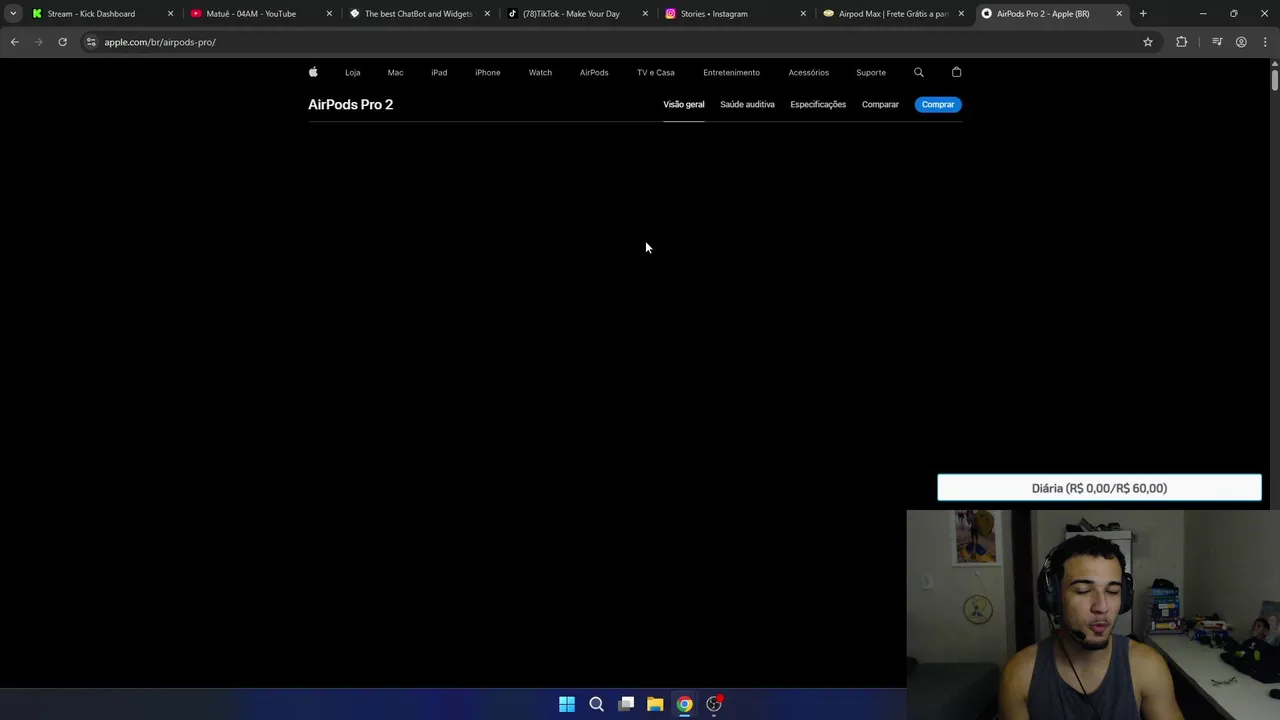
Task: Open the Acessórios menu item
Action: [808, 72]
